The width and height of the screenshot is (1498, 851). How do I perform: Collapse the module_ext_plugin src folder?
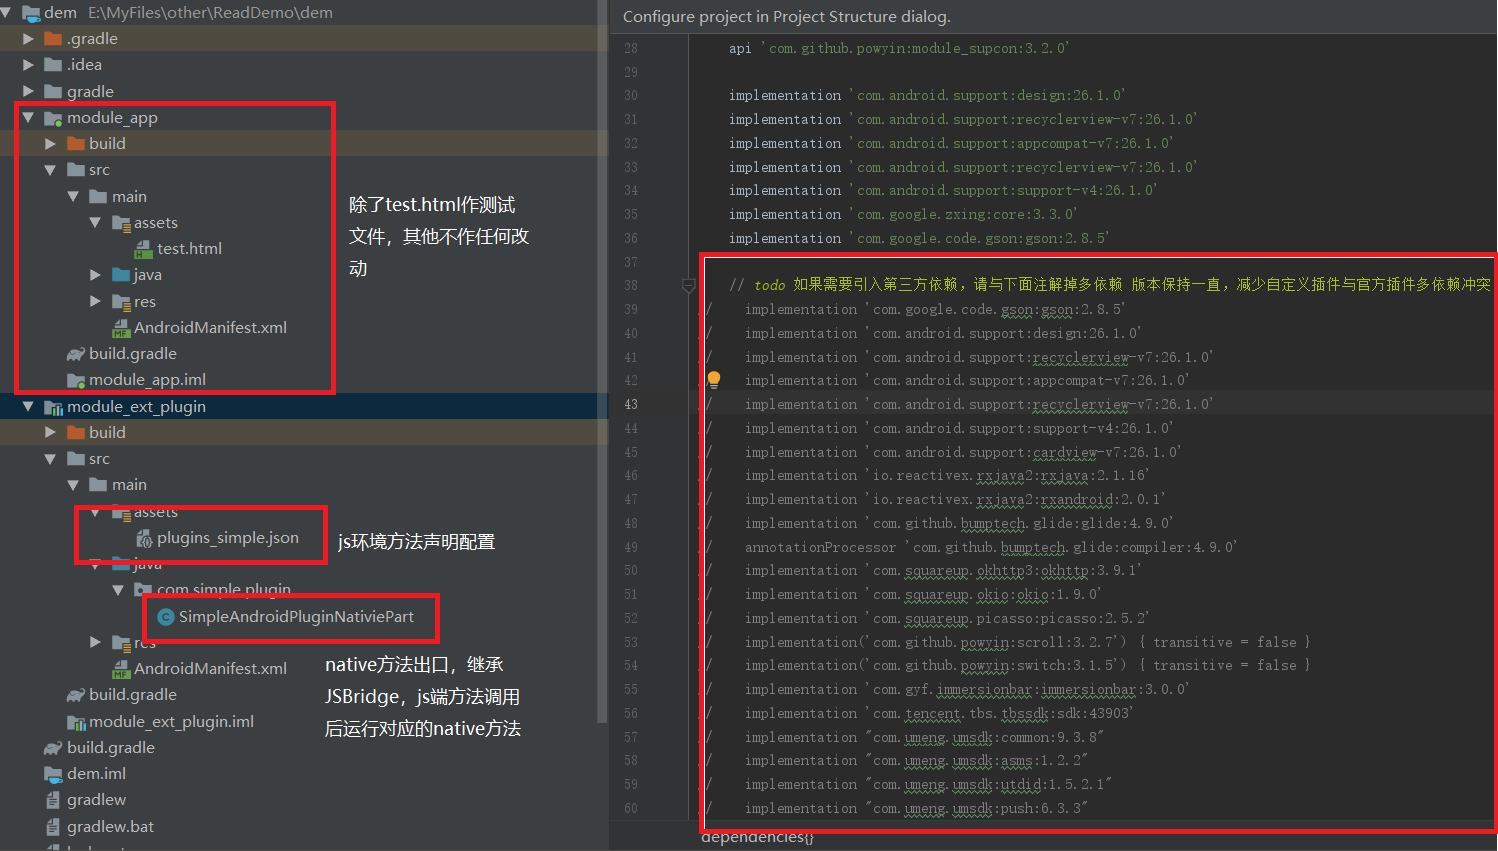point(50,459)
